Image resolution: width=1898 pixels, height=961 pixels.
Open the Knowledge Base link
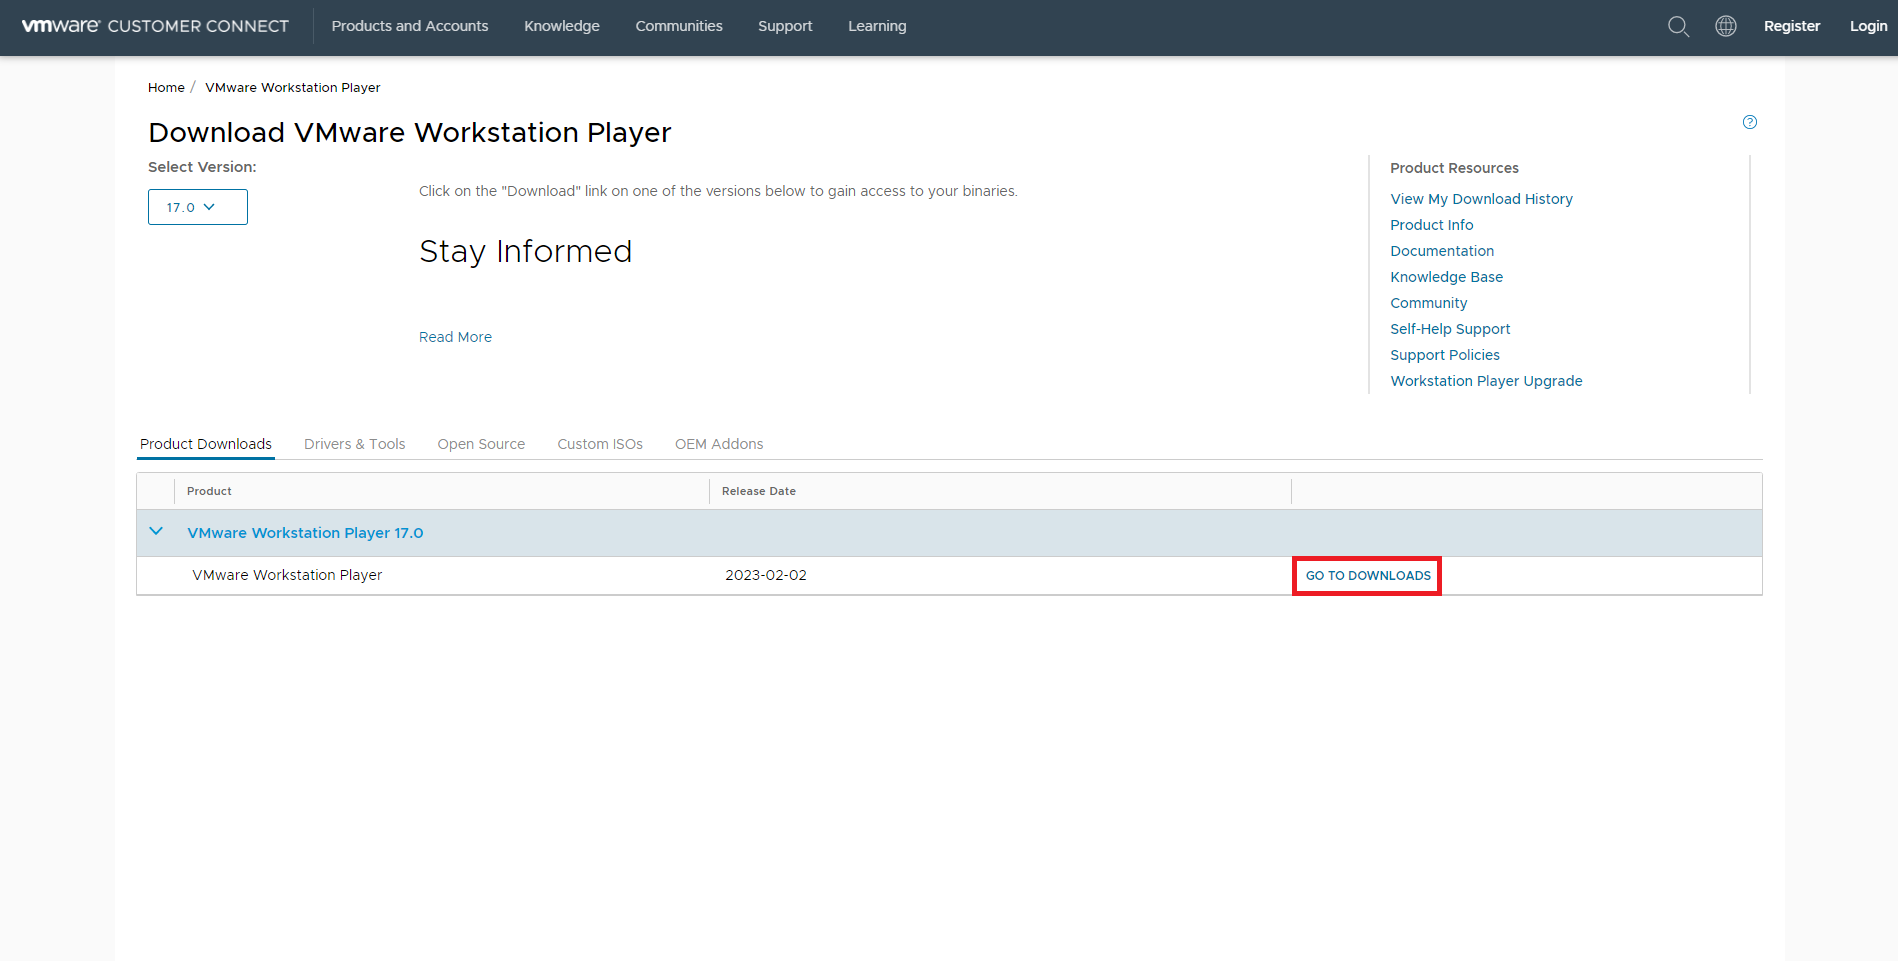(x=1446, y=277)
